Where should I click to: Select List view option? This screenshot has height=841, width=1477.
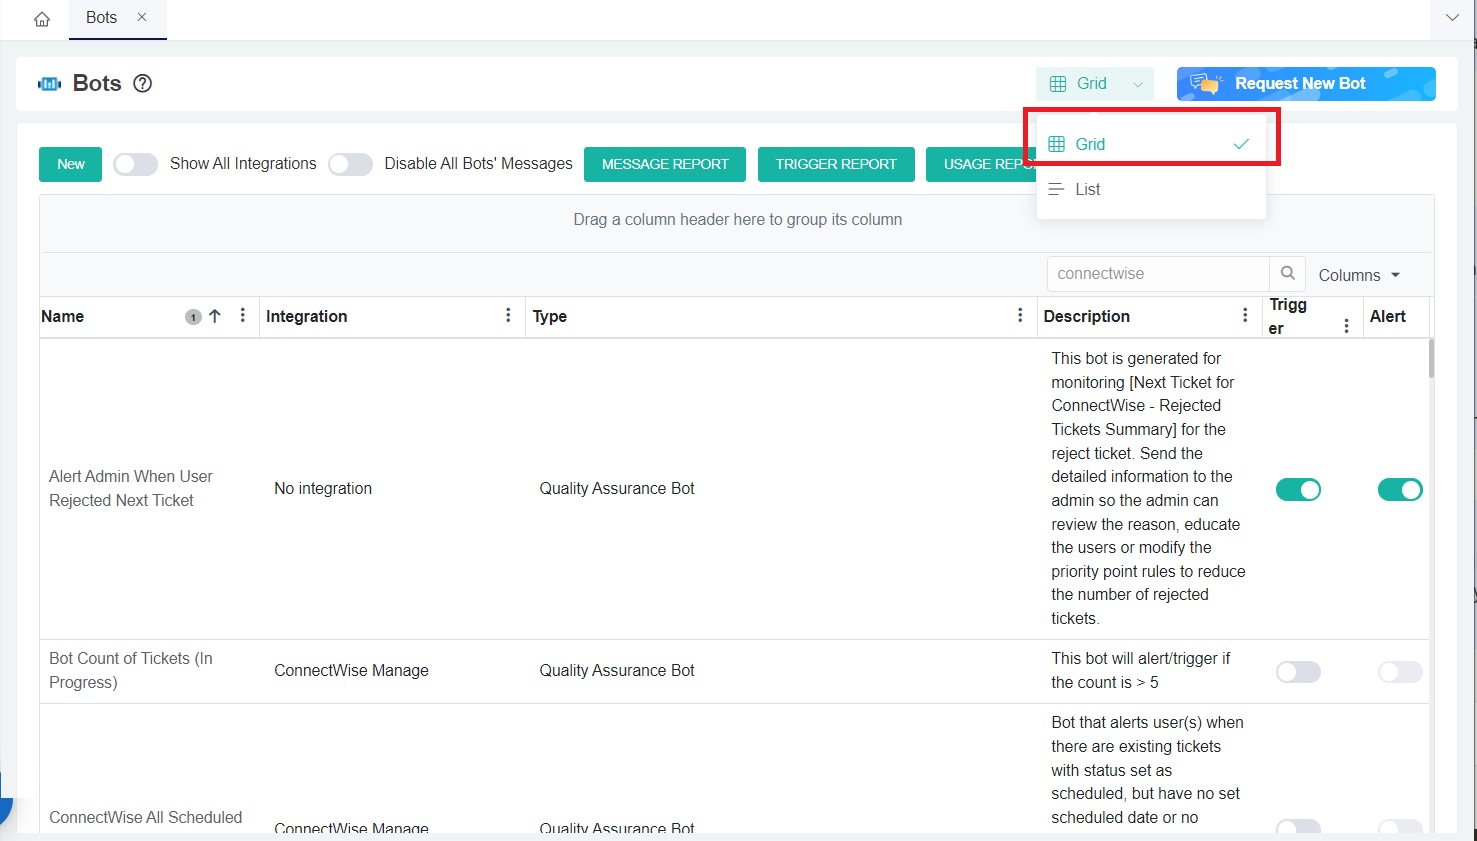1087,189
